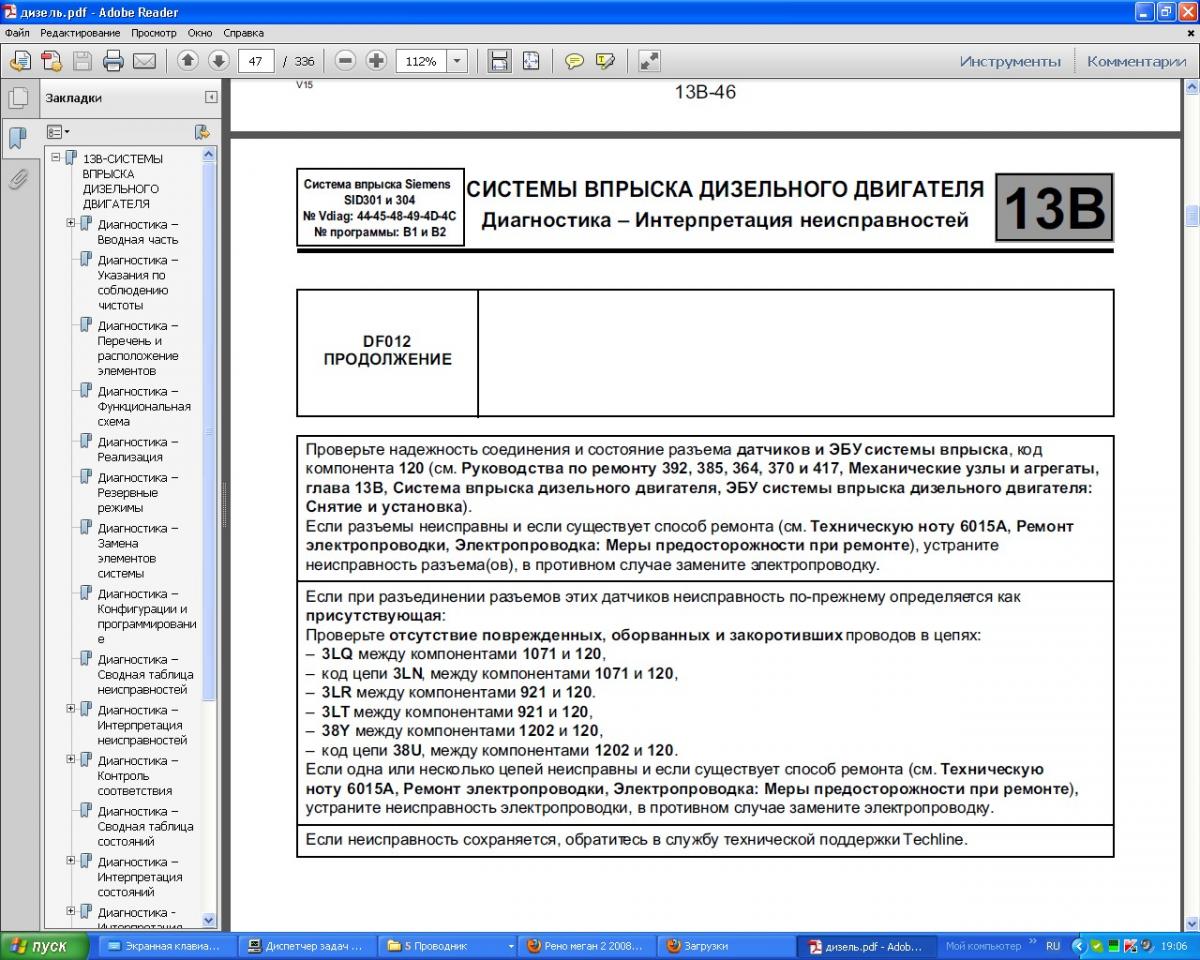Select bookmark Резервные режимы

138,492
